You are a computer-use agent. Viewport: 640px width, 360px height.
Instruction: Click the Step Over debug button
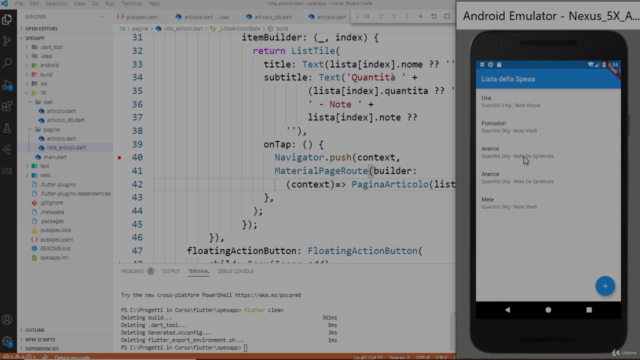click(380, 16)
